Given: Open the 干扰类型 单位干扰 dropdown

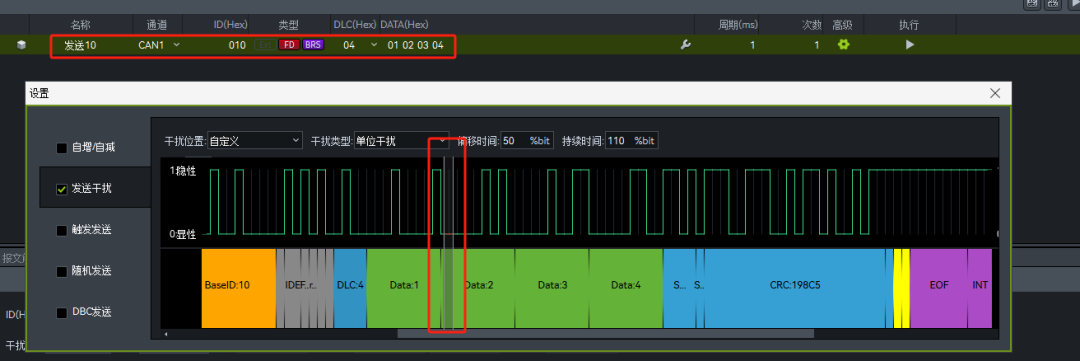Looking at the screenshot, I should 402,141.
